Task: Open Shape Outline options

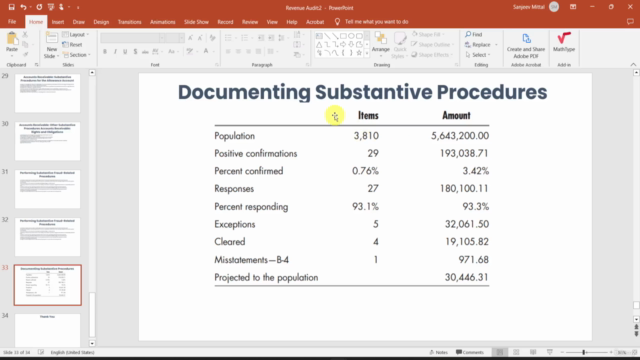Action: (x=433, y=44)
